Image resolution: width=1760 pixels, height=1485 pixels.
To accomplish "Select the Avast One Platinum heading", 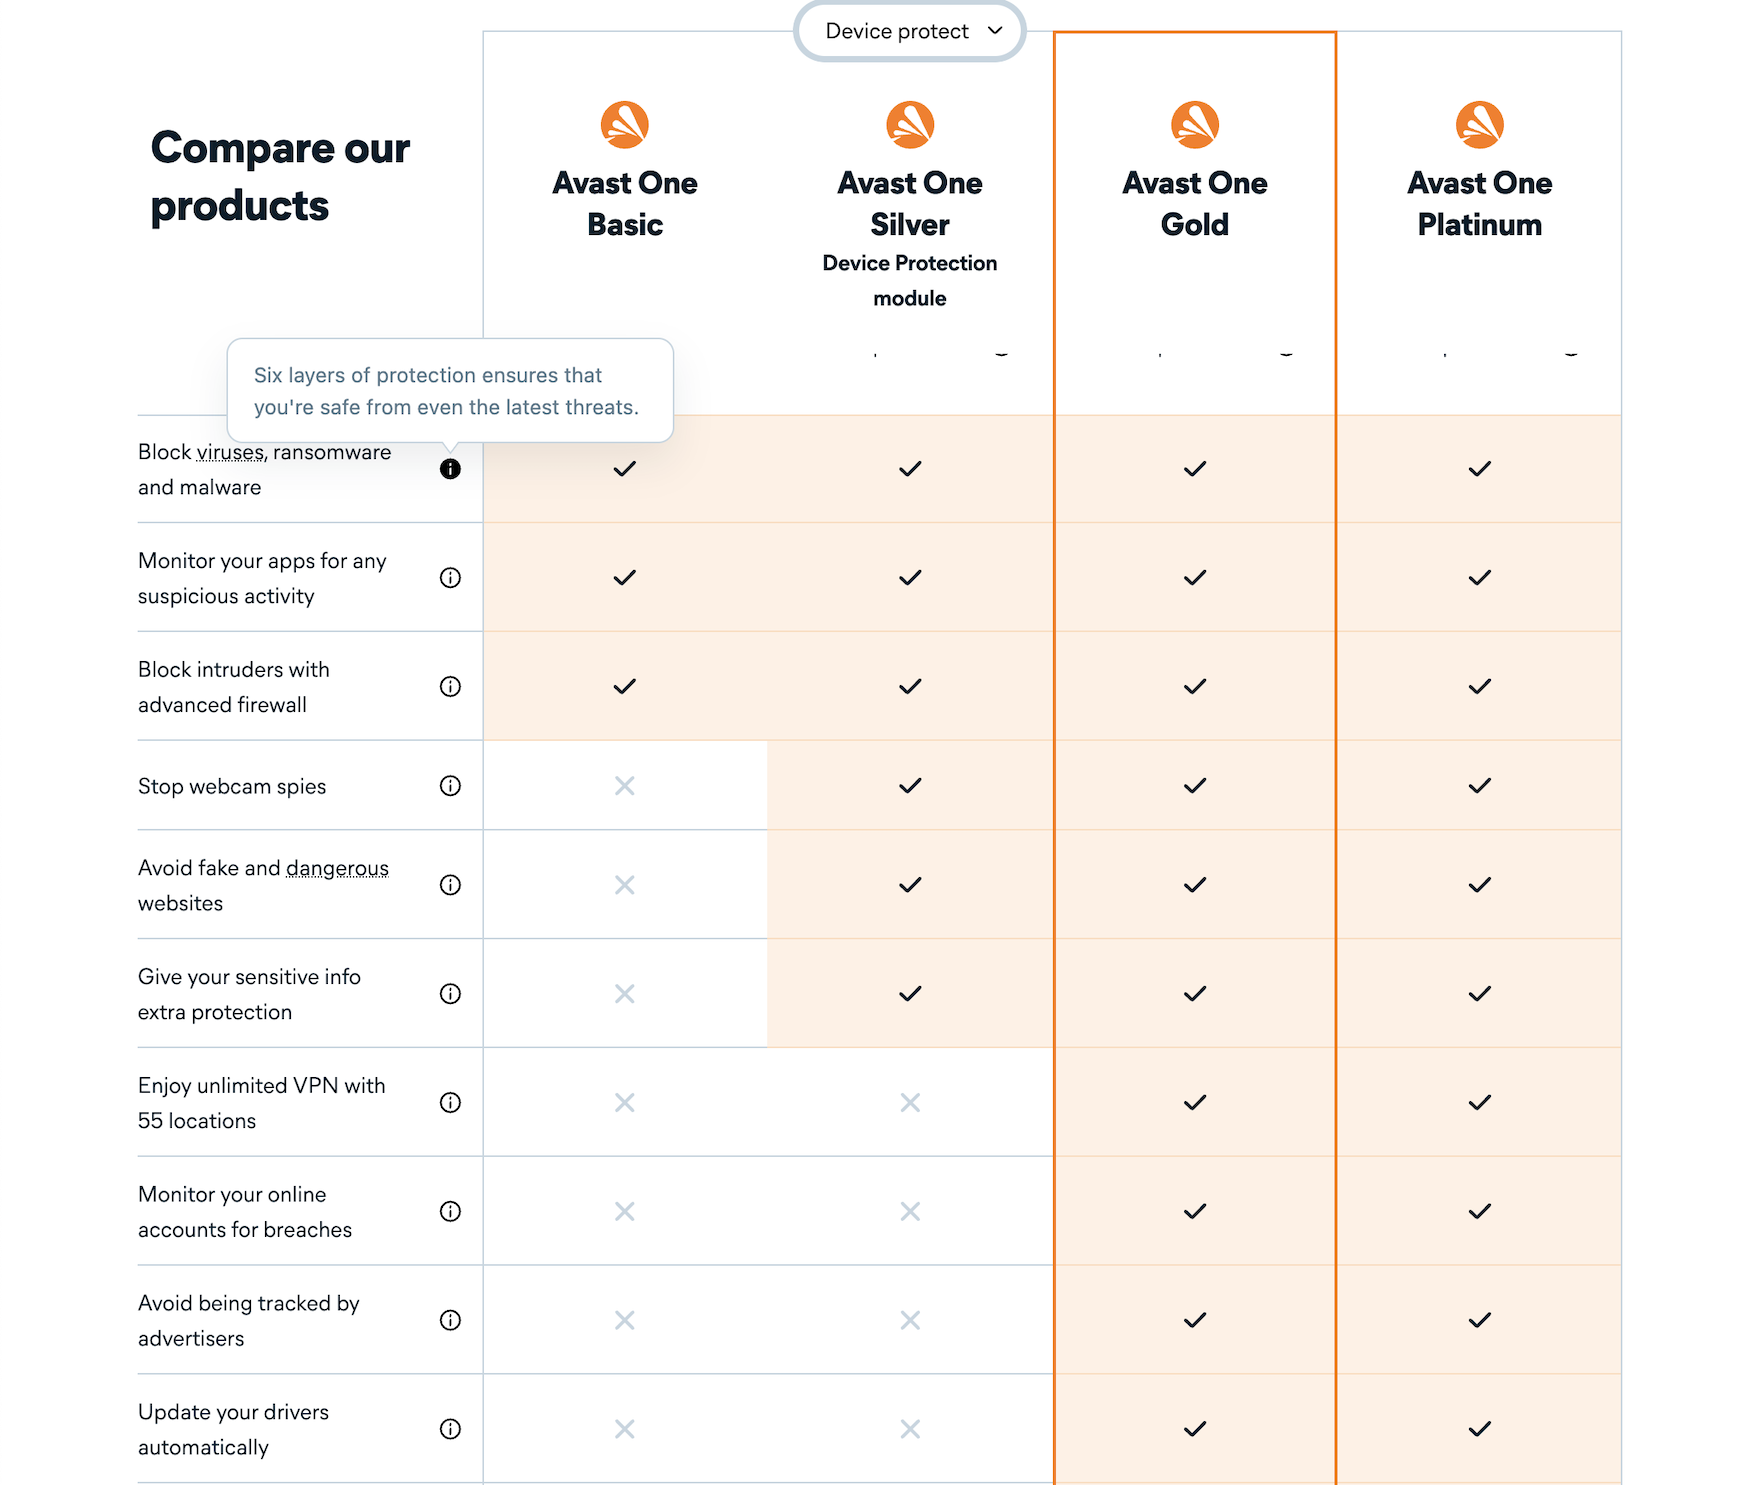I will click(x=1480, y=204).
